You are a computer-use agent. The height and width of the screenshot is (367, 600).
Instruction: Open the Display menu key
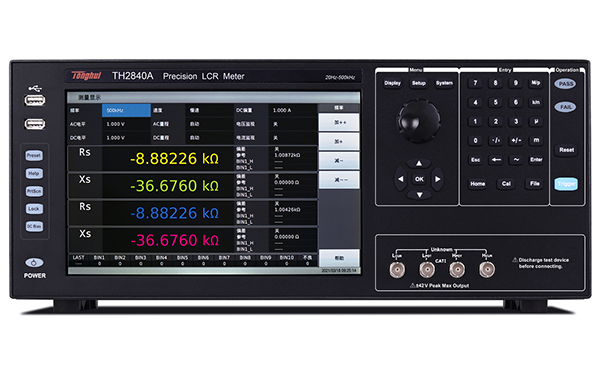(x=393, y=83)
